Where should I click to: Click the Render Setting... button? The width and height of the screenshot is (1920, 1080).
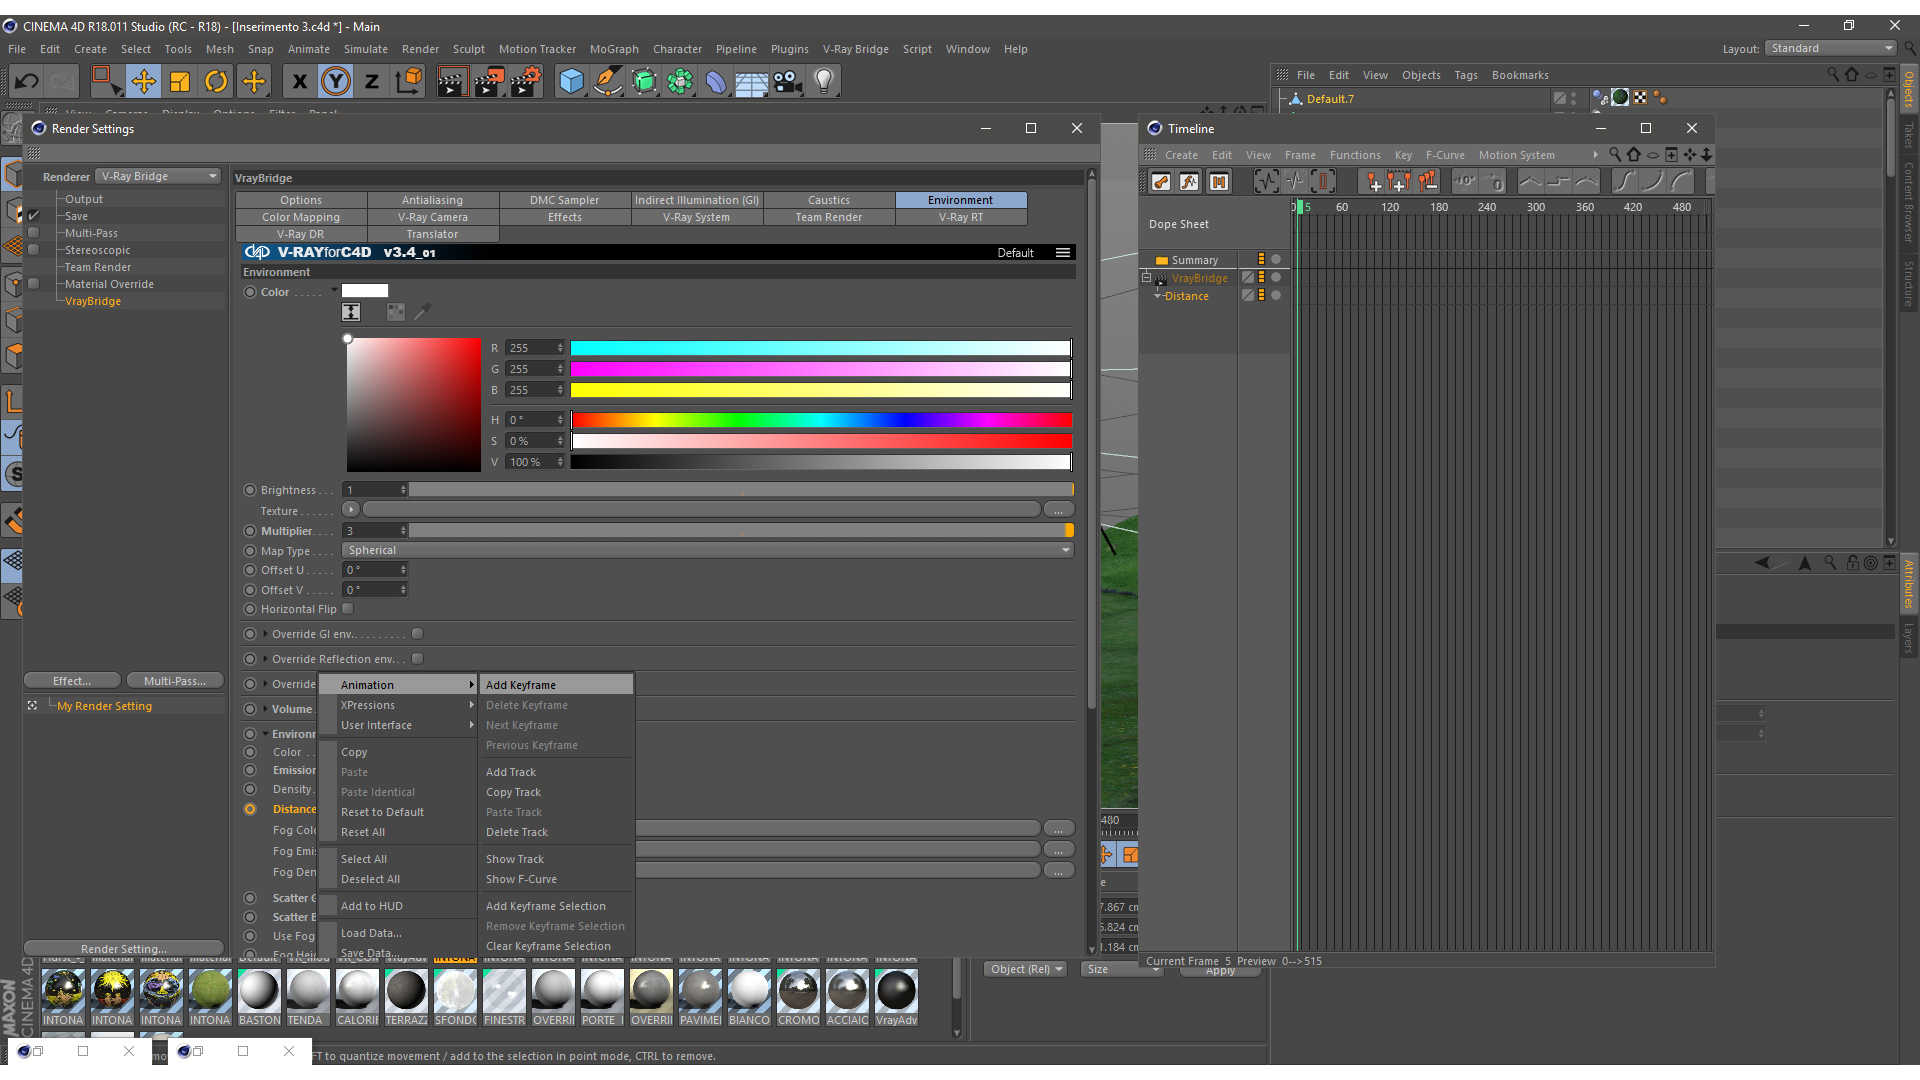coord(124,949)
